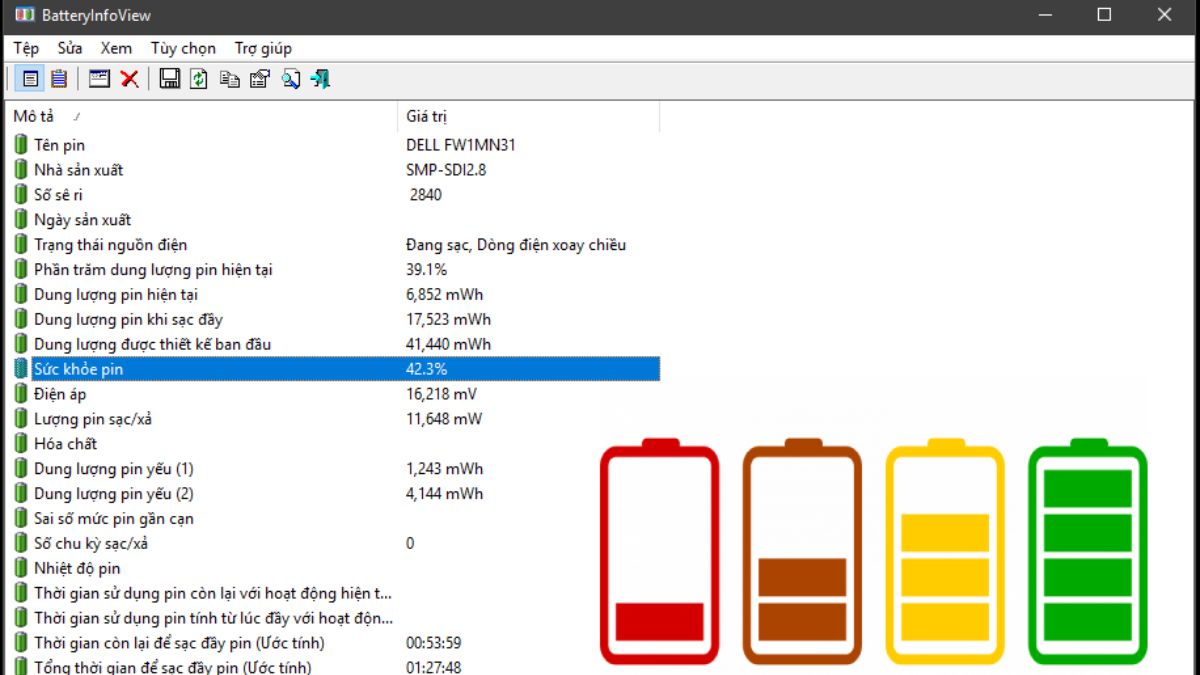Open the Tùy chọn menu
The image size is (1200, 675).
coord(183,48)
